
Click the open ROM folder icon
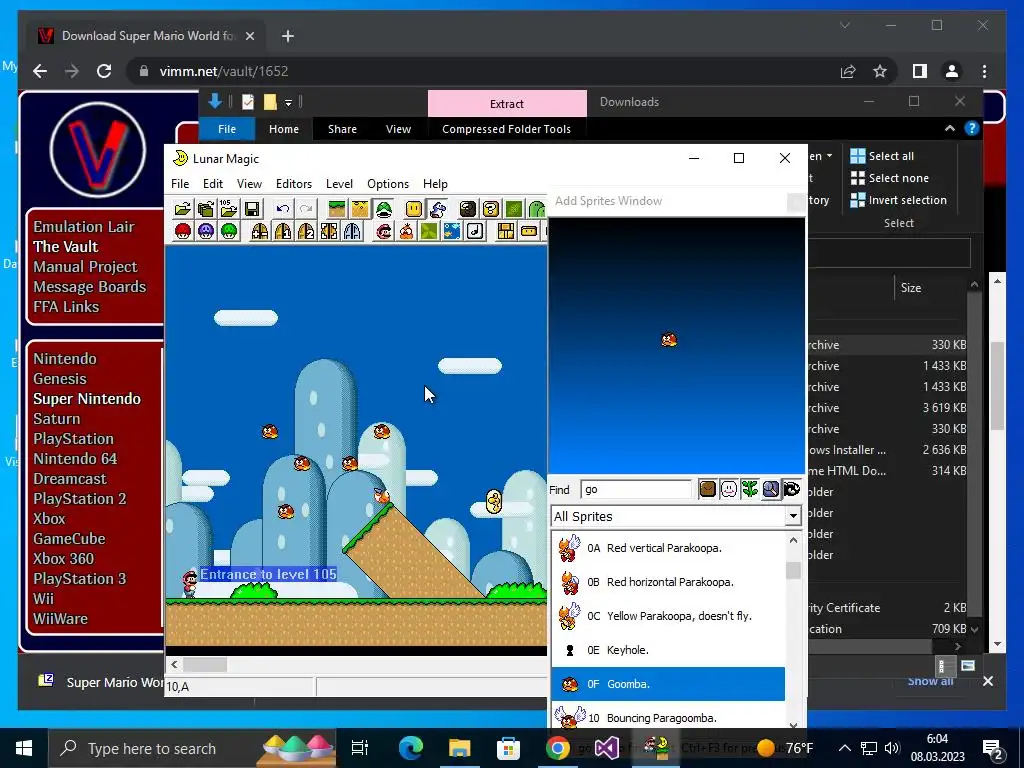tap(183, 209)
